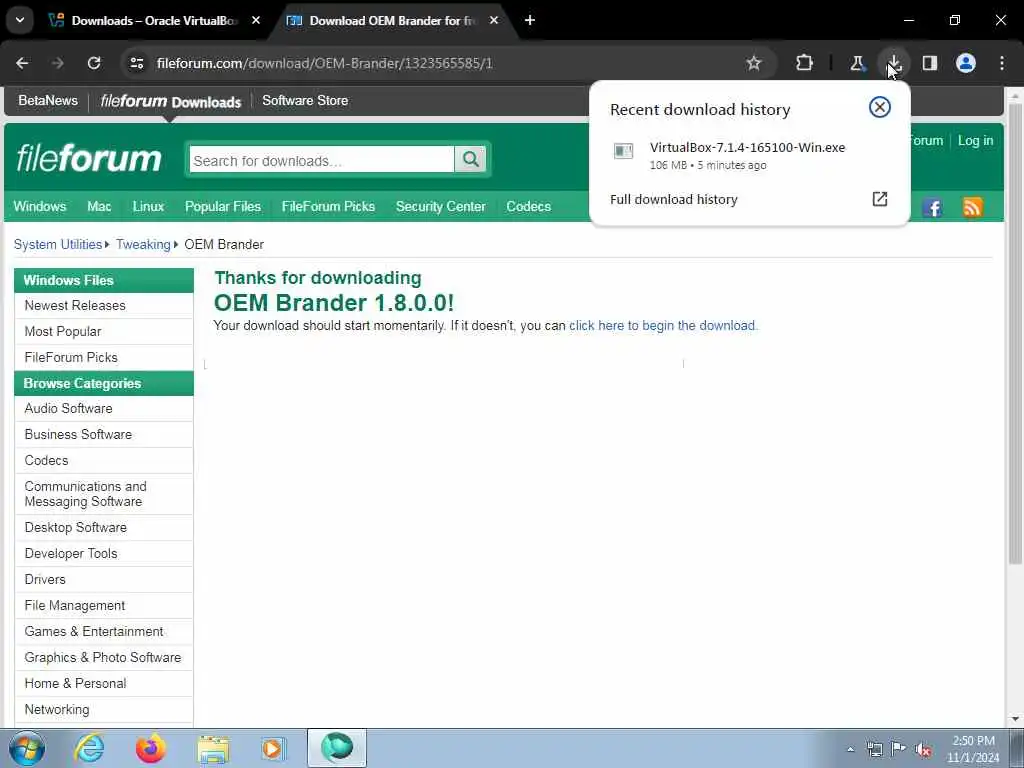Viewport: 1024px width, 768px height.
Task: Go forward to the next page
Action: [58, 63]
